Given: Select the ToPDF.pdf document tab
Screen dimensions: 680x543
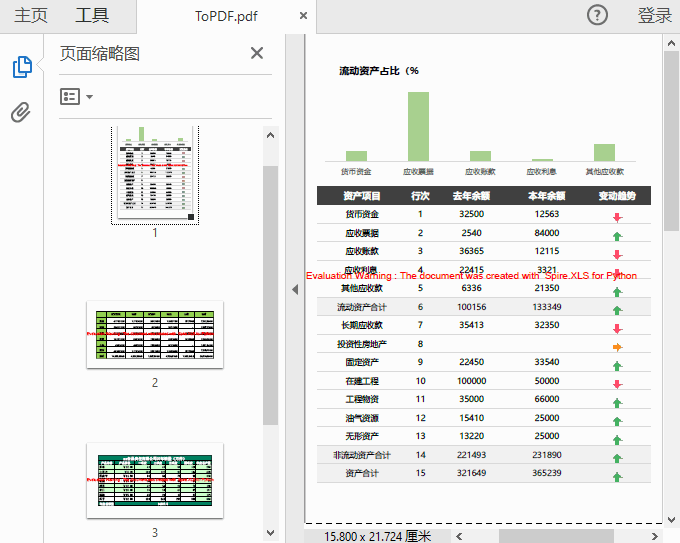Looking at the screenshot, I should [226, 16].
